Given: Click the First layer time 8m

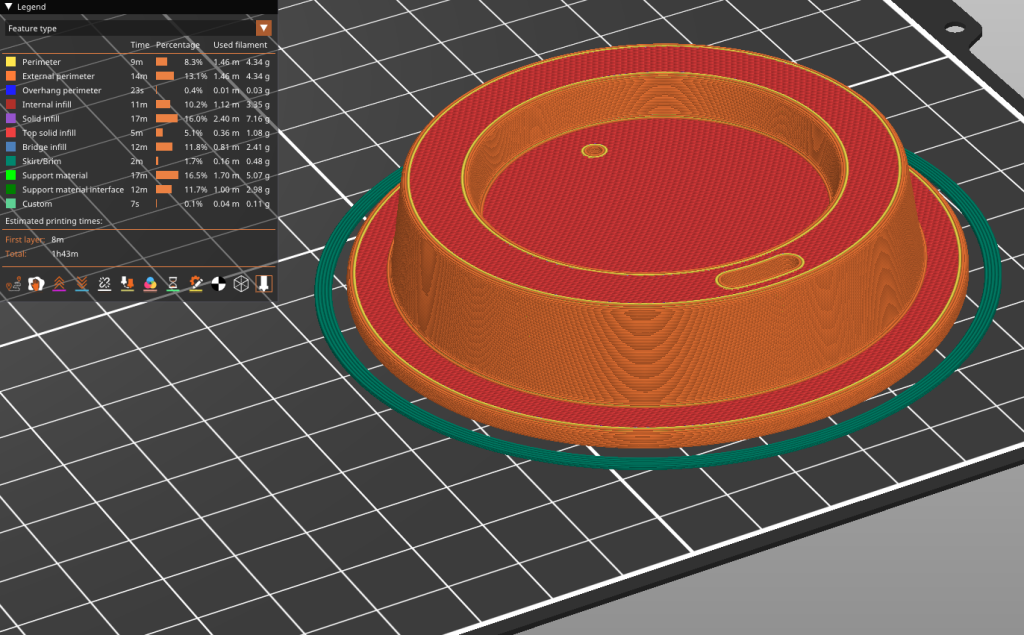Looking at the screenshot, I should (57, 240).
